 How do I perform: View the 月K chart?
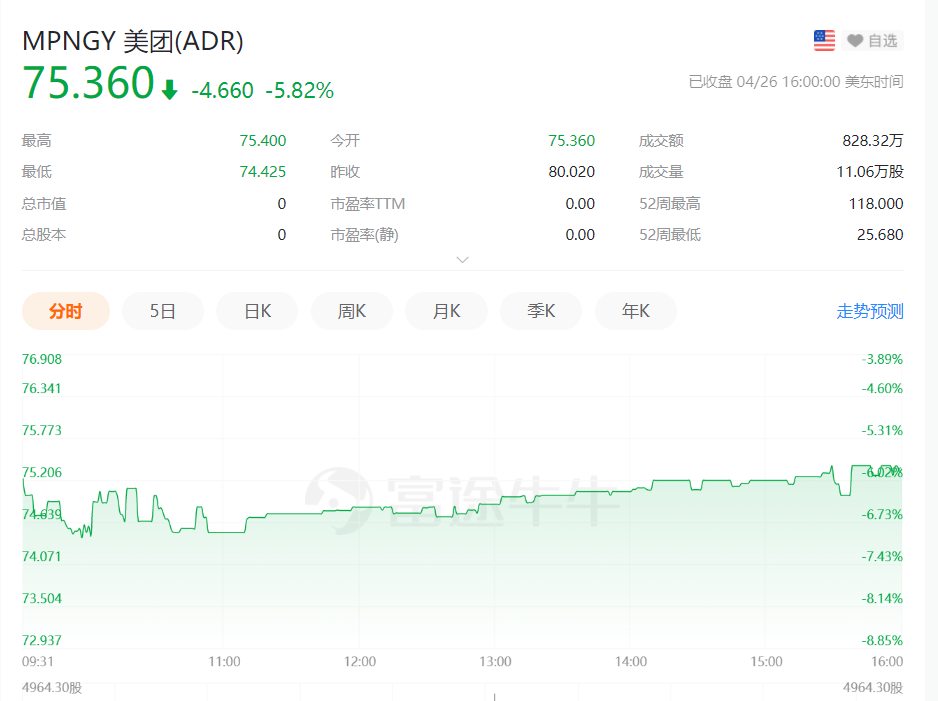[446, 311]
